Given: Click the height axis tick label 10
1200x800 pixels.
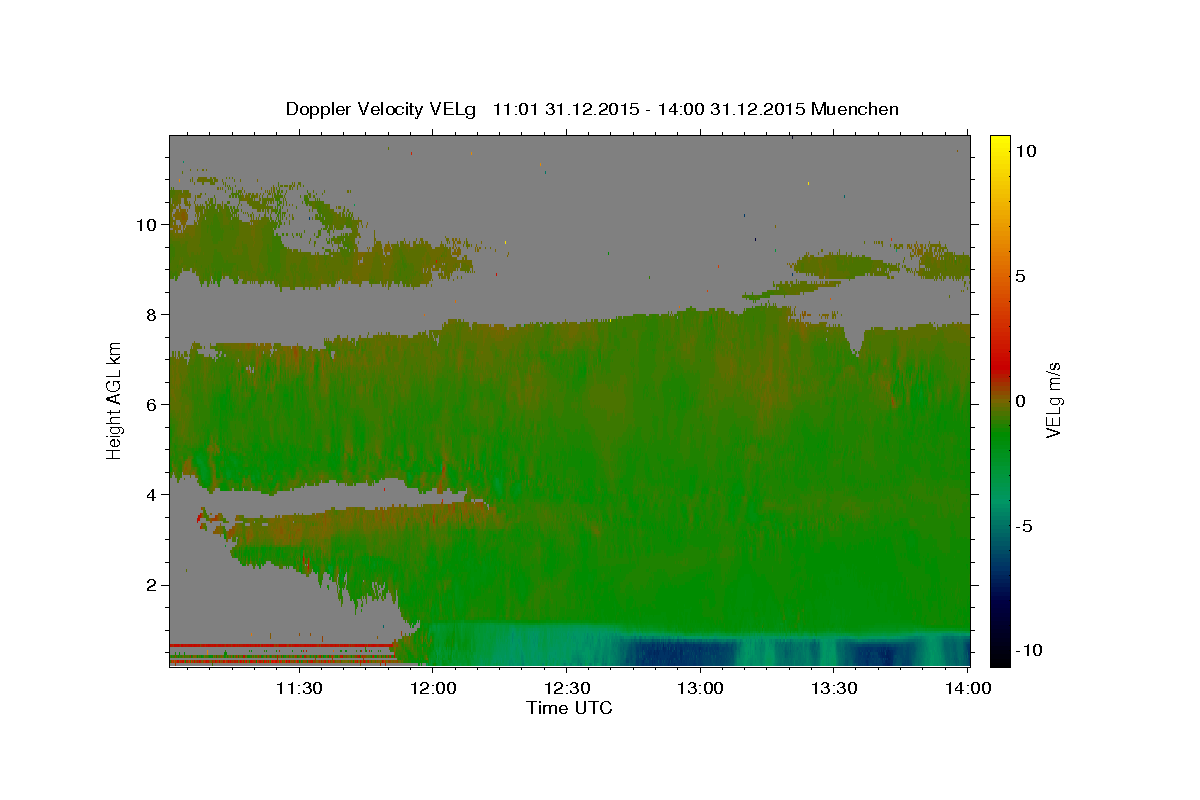Looking at the screenshot, I should coord(147,225).
